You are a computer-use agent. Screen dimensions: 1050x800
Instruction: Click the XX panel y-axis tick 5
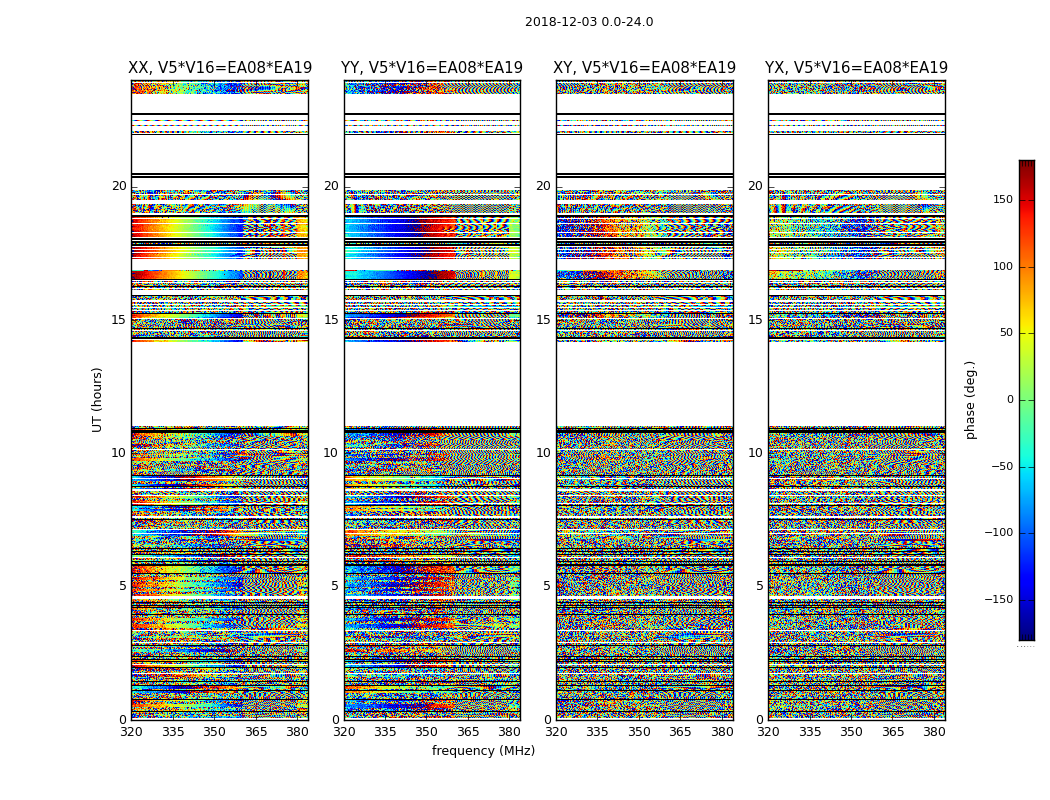tap(123, 586)
